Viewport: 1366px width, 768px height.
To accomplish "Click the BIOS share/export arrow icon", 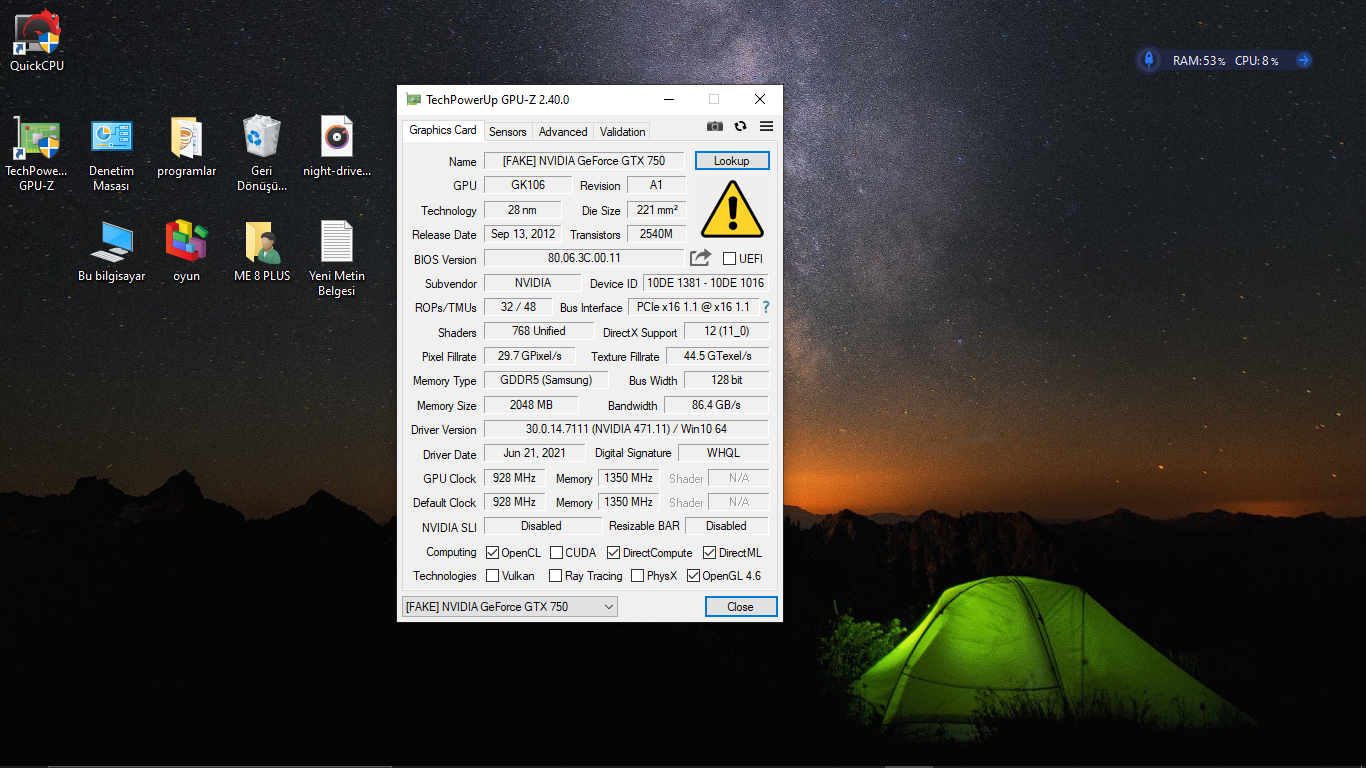I will pyautogui.click(x=700, y=258).
